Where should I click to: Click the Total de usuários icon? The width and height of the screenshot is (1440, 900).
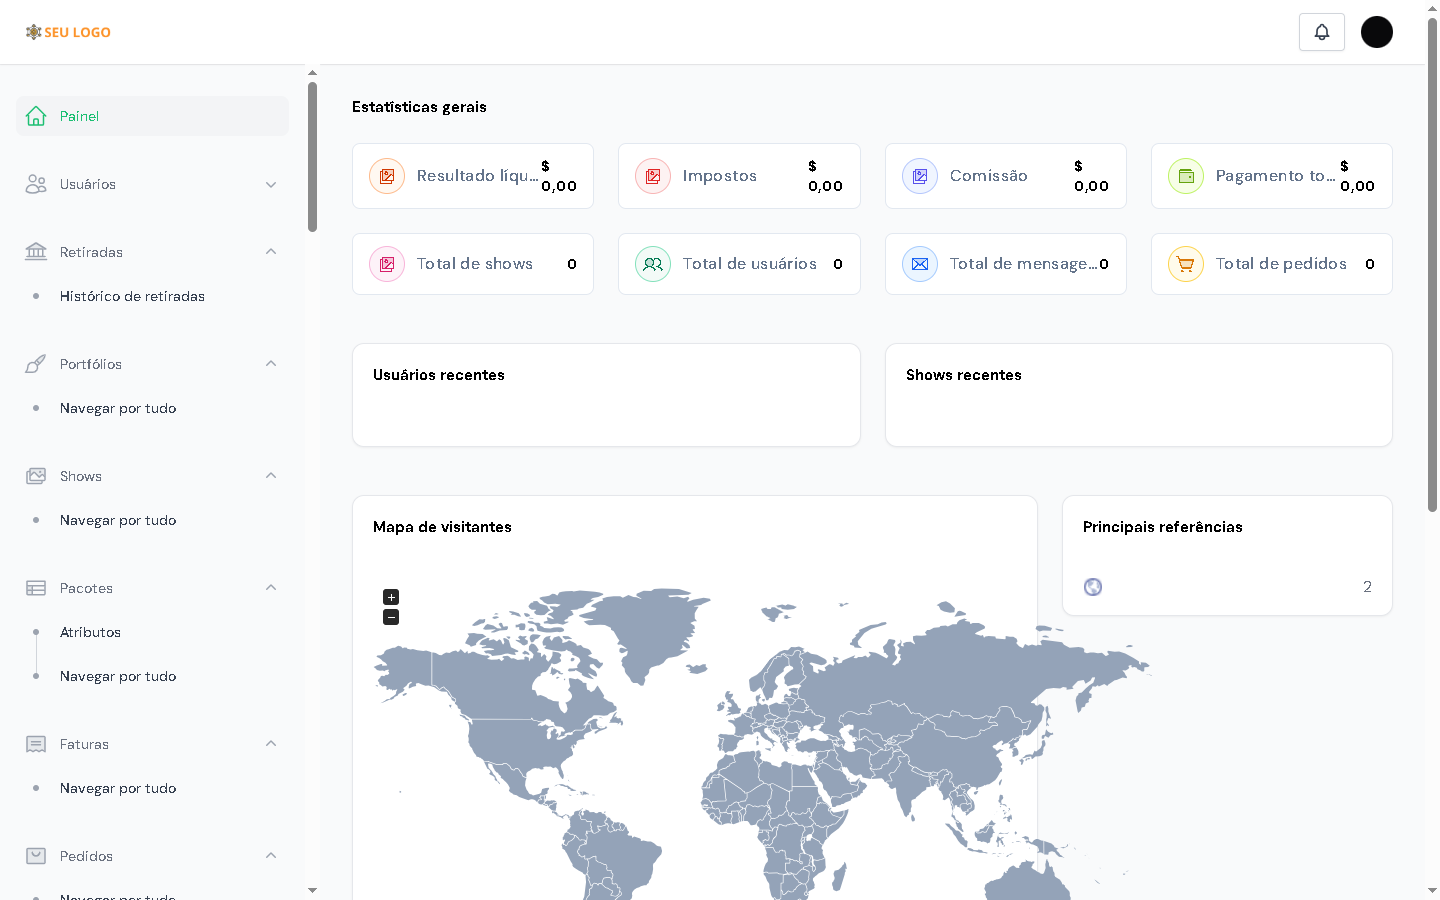point(653,264)
